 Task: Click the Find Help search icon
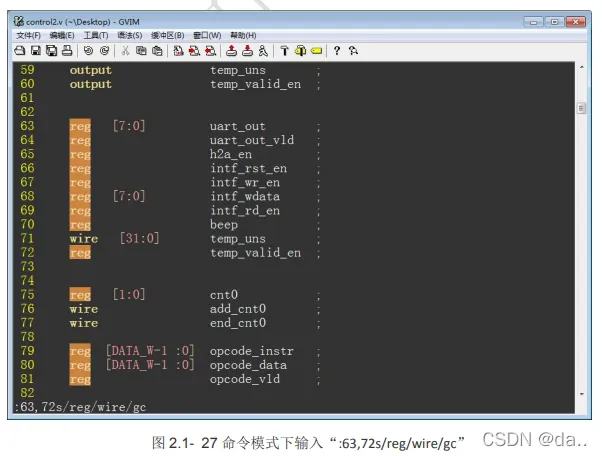[x=353, y=51]
